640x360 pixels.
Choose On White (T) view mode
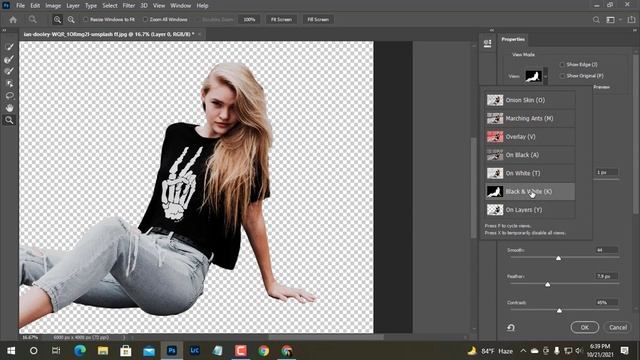[530, 173]
